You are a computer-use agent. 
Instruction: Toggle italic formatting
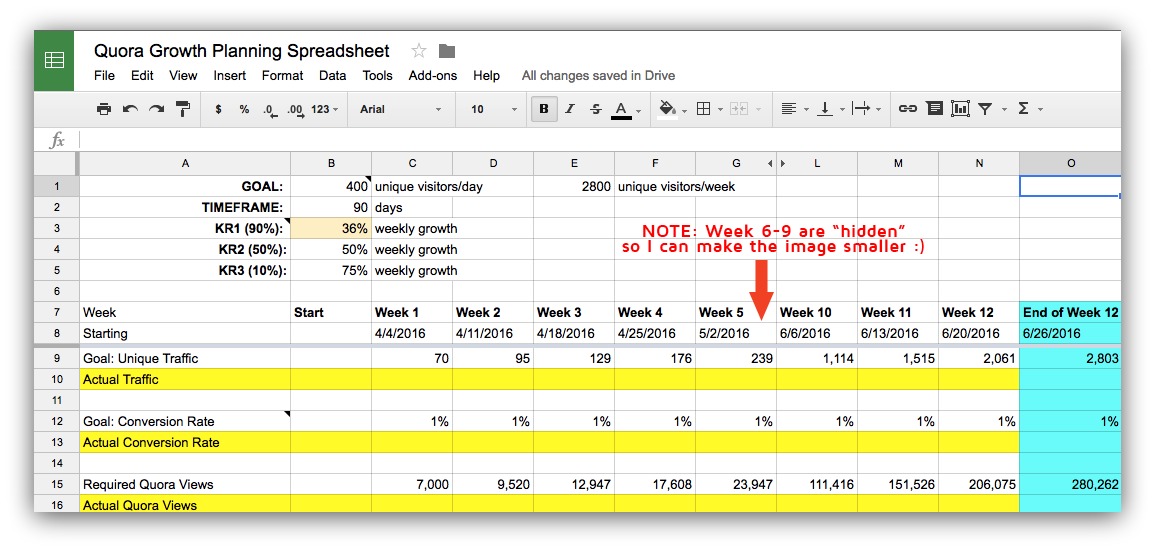(x=569, y=109)
